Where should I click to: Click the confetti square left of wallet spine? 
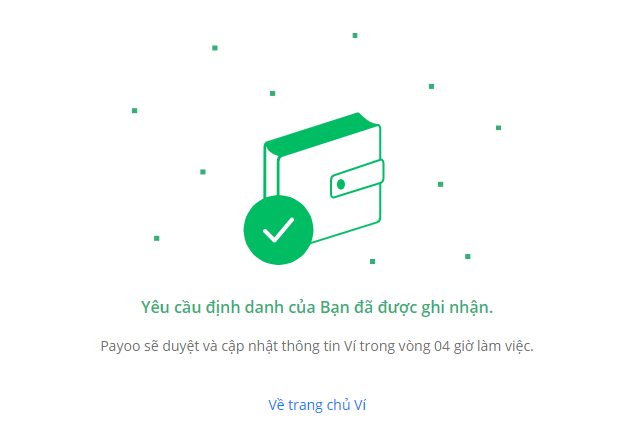coord(203,172)
